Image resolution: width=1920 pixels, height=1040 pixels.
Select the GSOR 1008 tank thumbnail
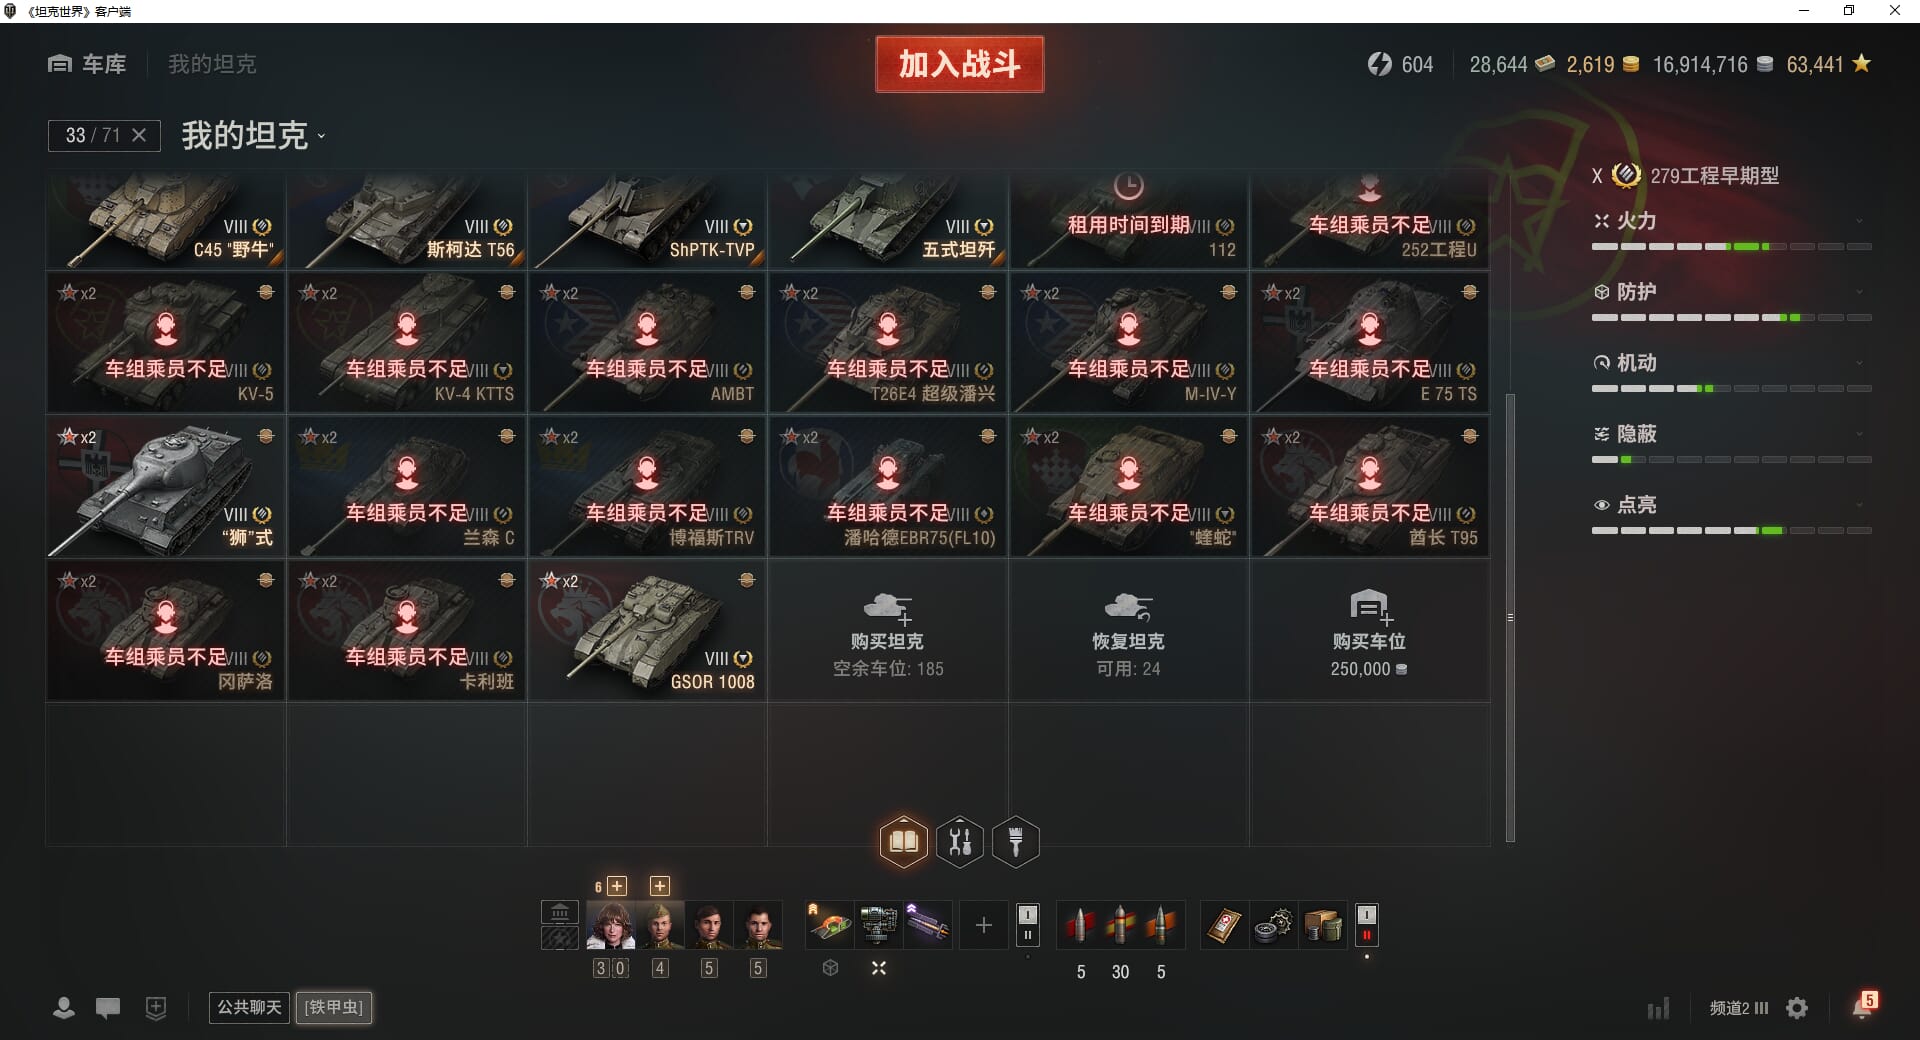(647, 631)
